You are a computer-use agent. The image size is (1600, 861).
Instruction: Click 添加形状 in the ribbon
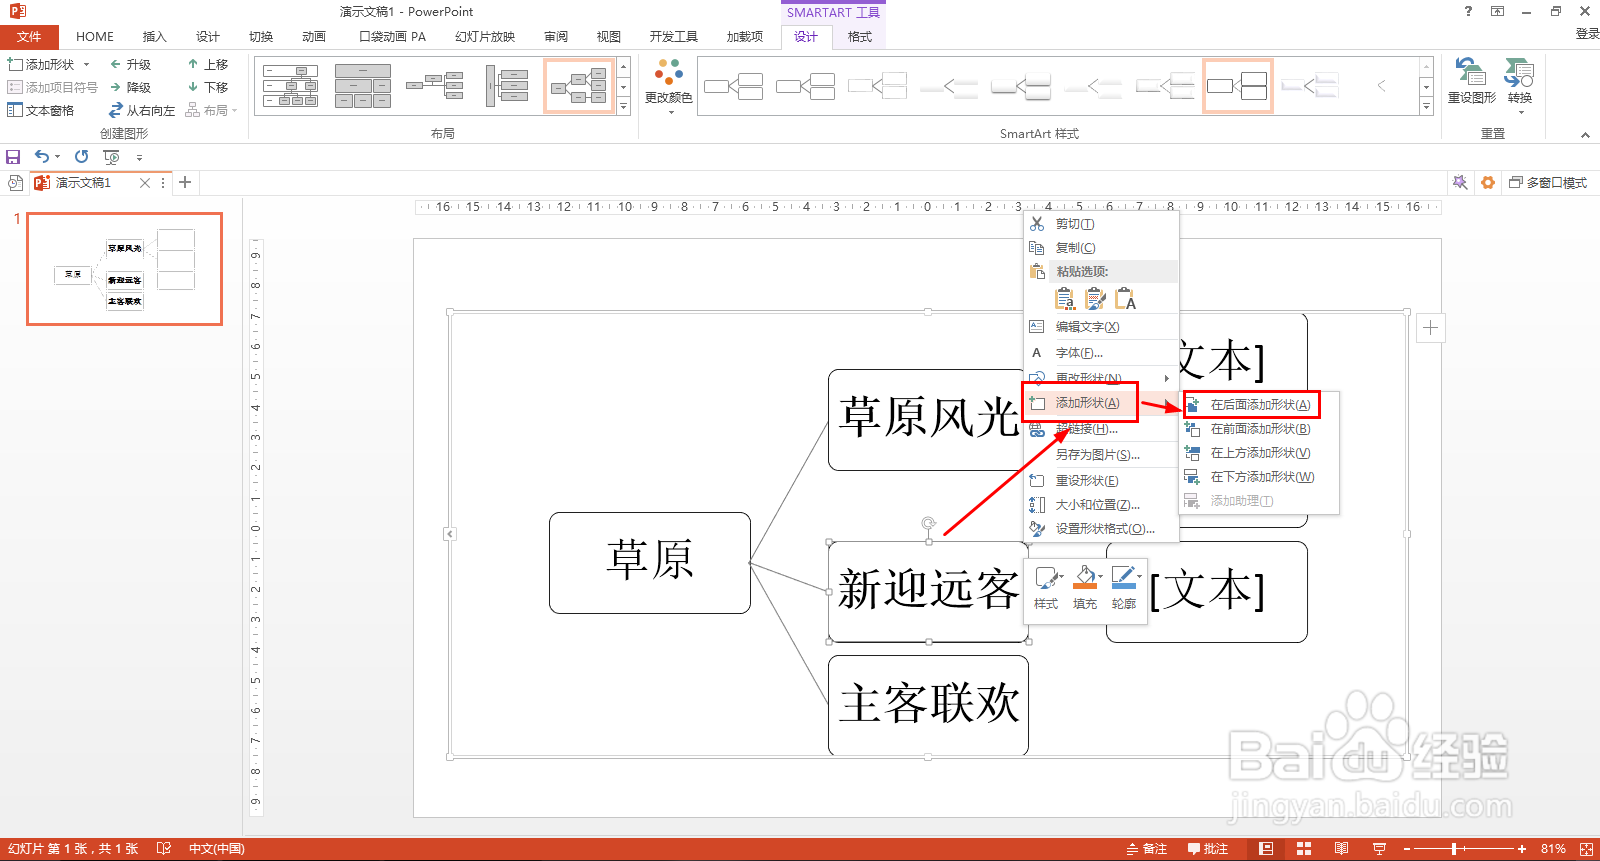coord(42,64)
